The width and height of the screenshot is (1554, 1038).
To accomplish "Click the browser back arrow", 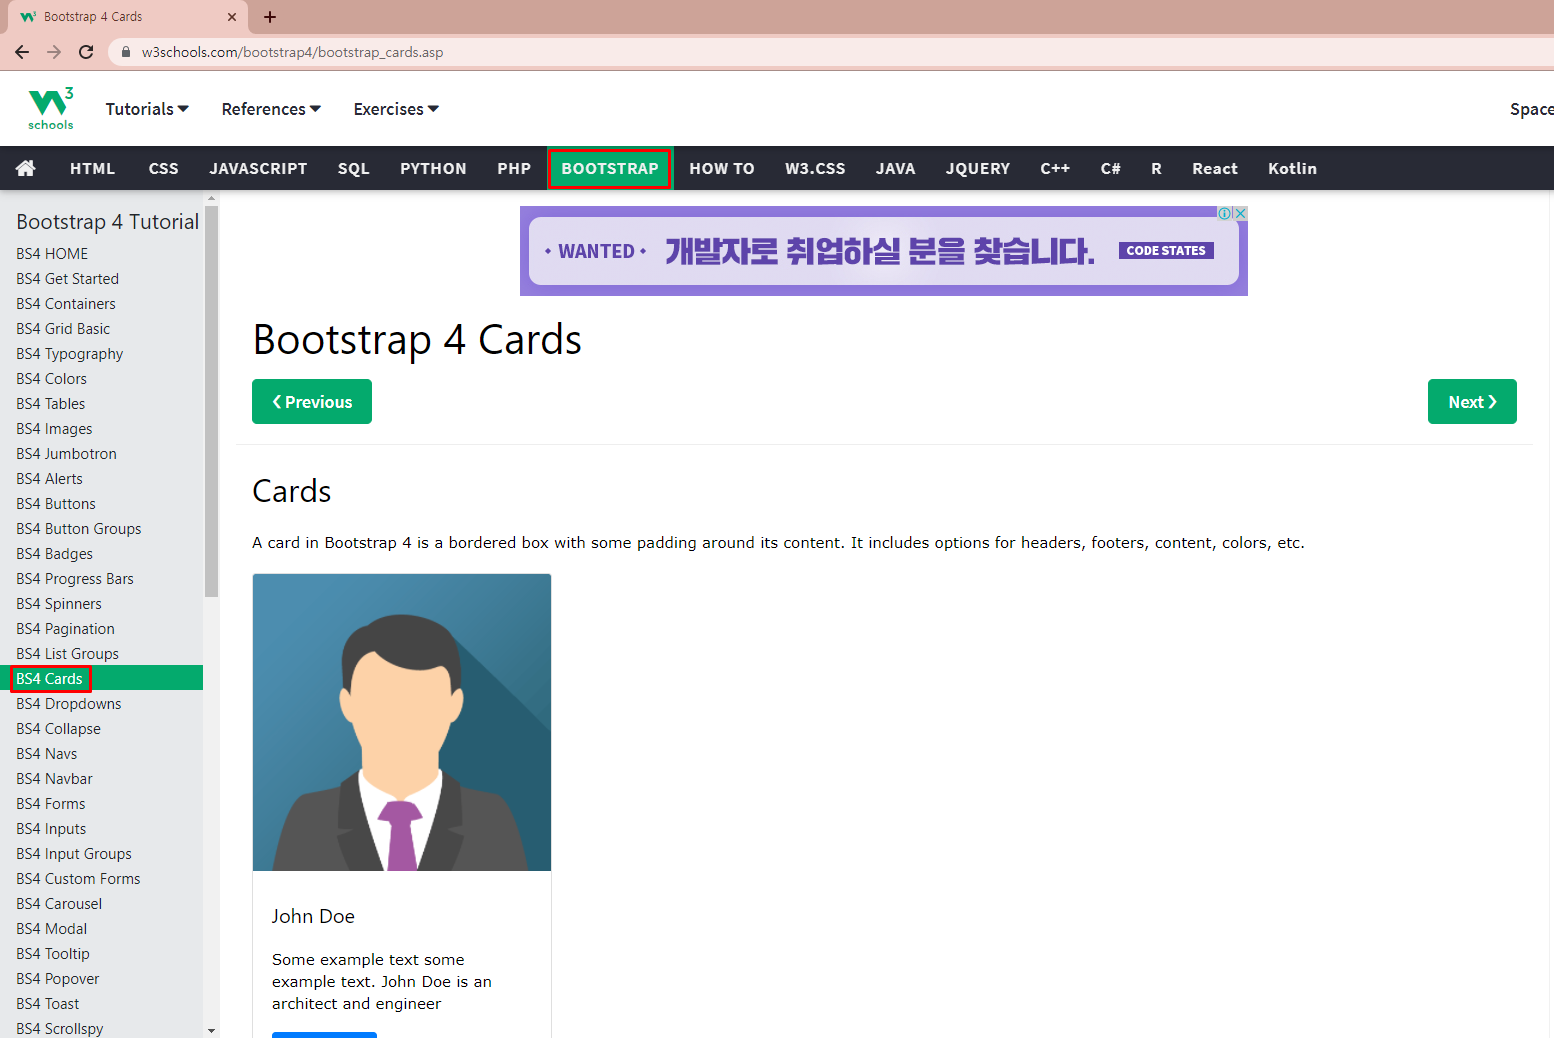I will point(22,52).
